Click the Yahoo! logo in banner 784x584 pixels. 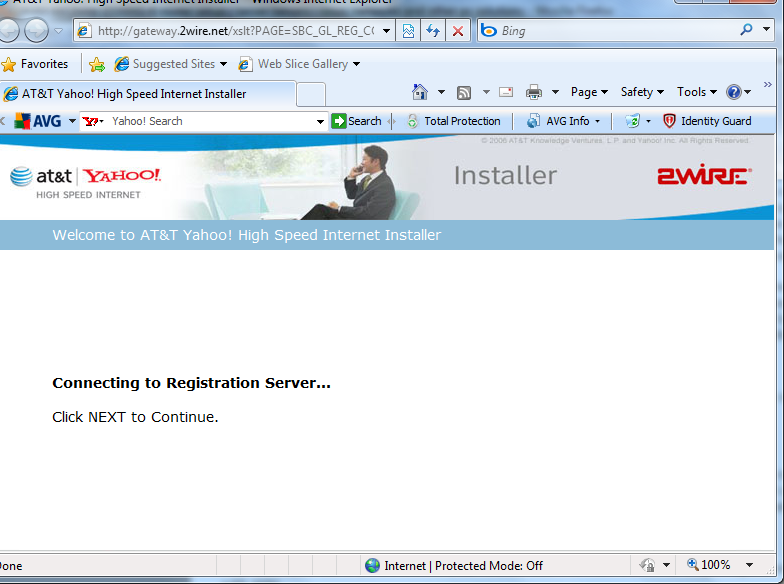[122, 176]
